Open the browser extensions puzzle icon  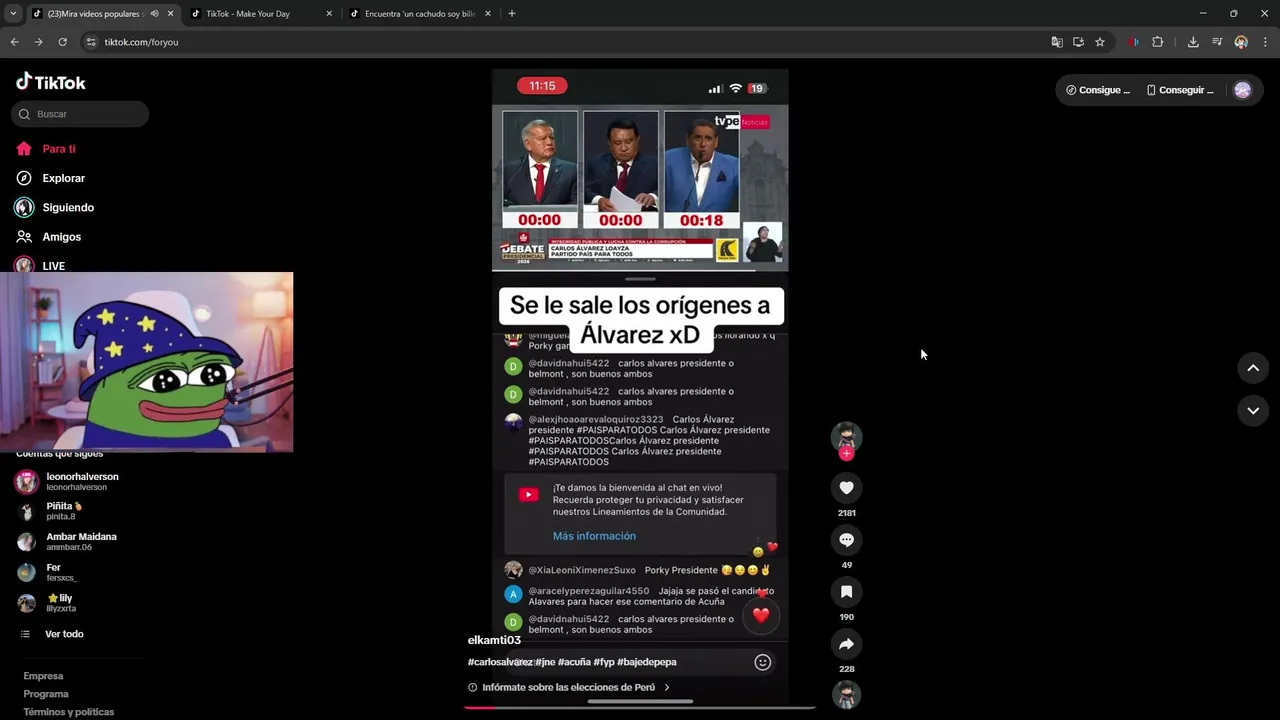[1158, 42]
